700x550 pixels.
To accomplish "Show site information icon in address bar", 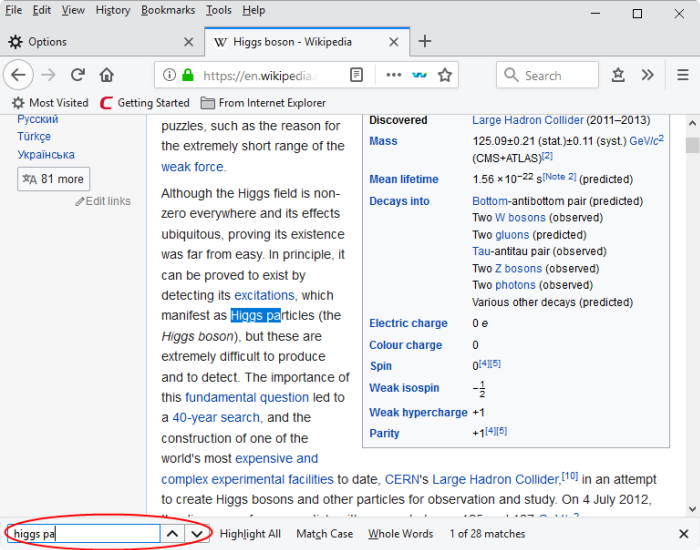I will pyautogui.click(x=169, y=75).
